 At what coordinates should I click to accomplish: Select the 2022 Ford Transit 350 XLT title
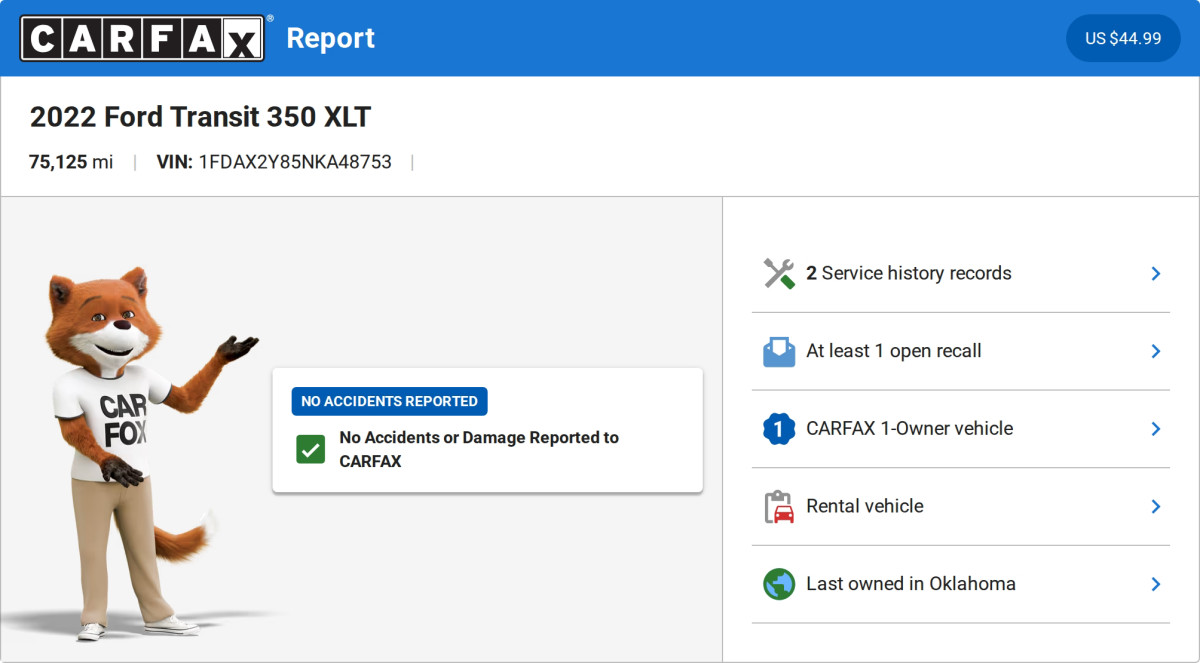pos(200,117)
